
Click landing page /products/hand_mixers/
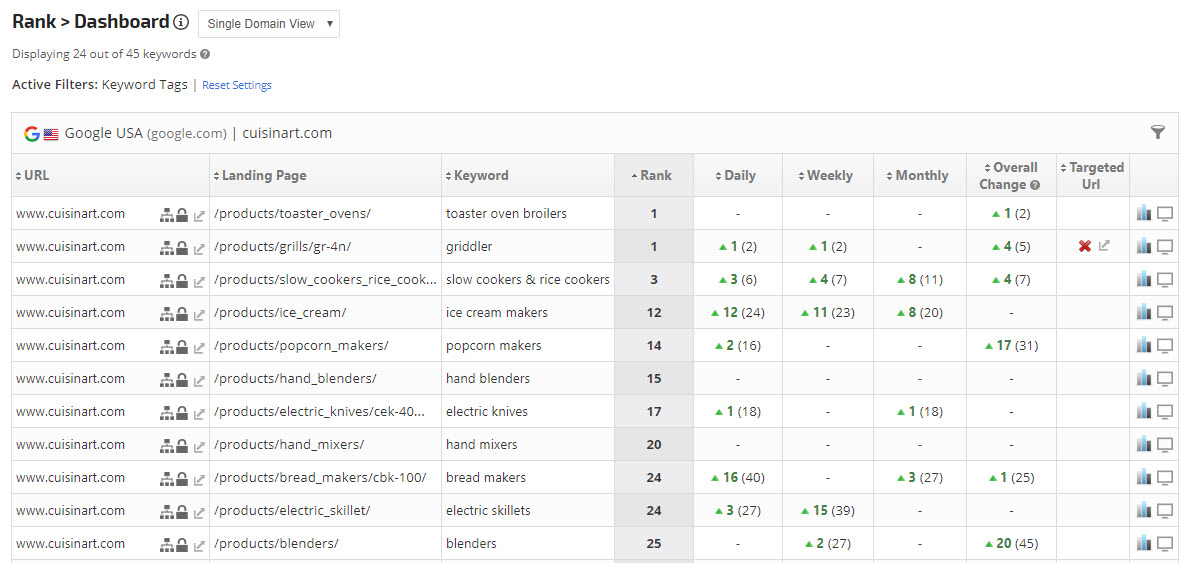click(x=289, y=445)
